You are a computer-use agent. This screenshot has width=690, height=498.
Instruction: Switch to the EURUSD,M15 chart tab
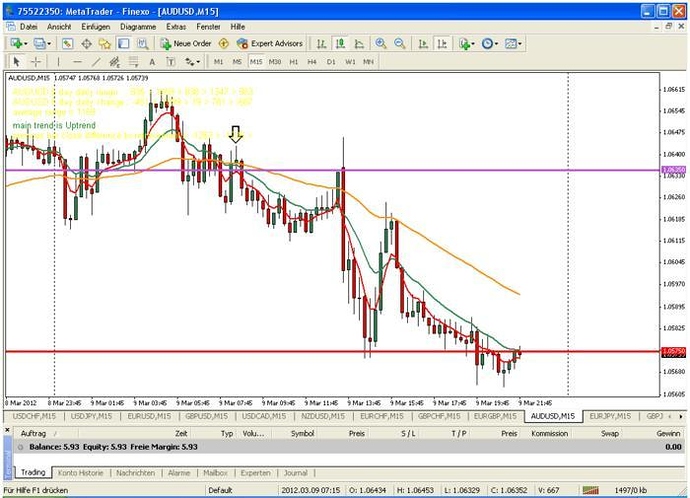click(149, 416)
